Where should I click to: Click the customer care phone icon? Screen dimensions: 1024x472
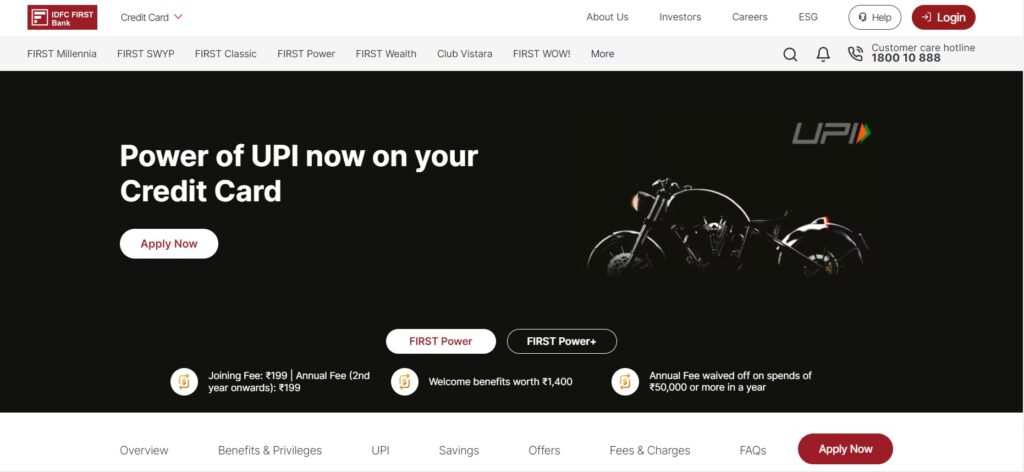point(855,54)
